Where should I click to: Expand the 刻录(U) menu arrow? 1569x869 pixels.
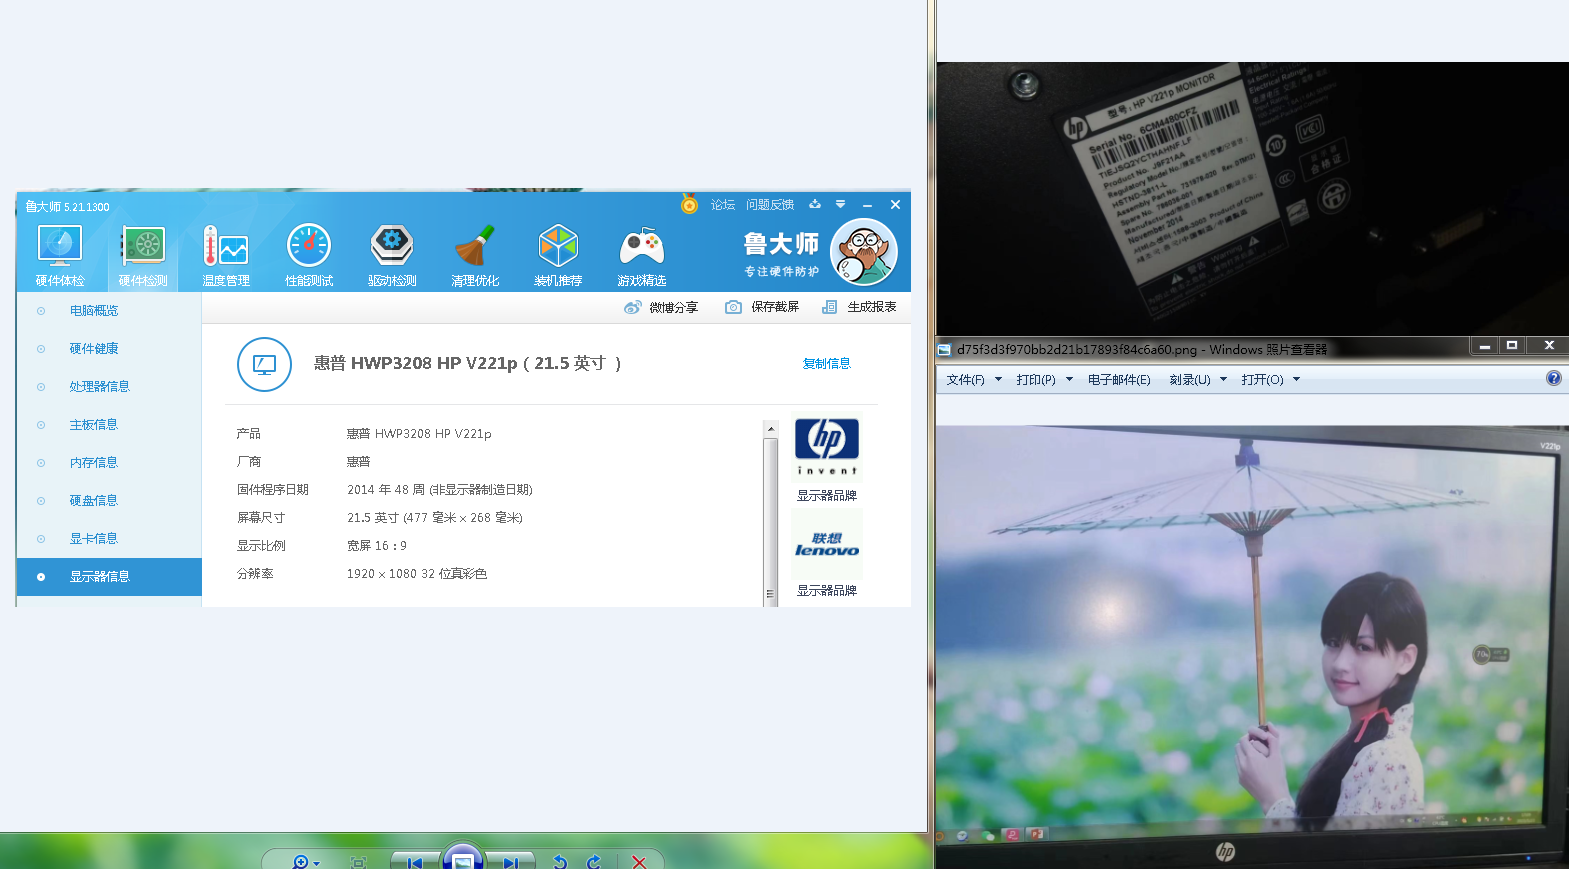click(1223, 379)
